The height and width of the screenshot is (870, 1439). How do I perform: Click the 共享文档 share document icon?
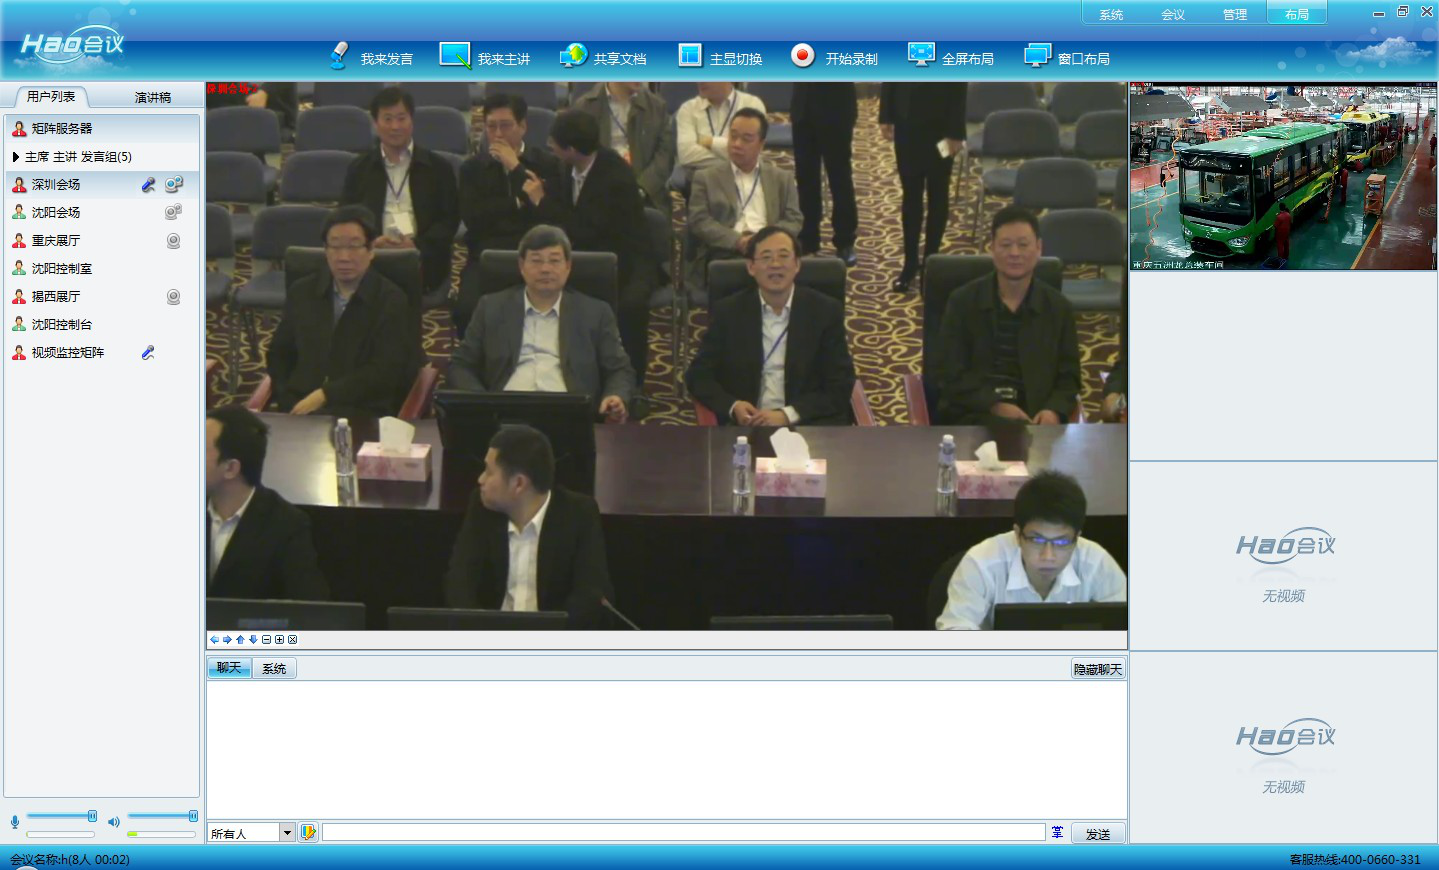[x=573, y=56]
